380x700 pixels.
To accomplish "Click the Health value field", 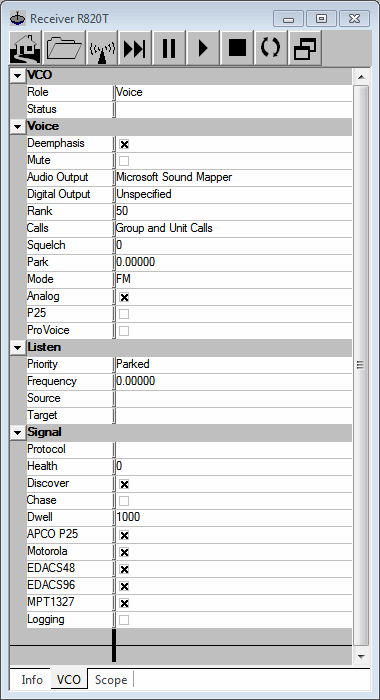I will [x=233, y=467].
